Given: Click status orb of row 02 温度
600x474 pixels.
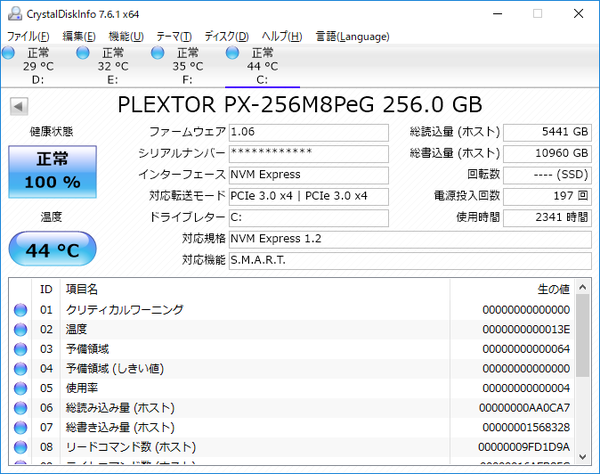Looking at the screenshot, I should pos(20,329).
